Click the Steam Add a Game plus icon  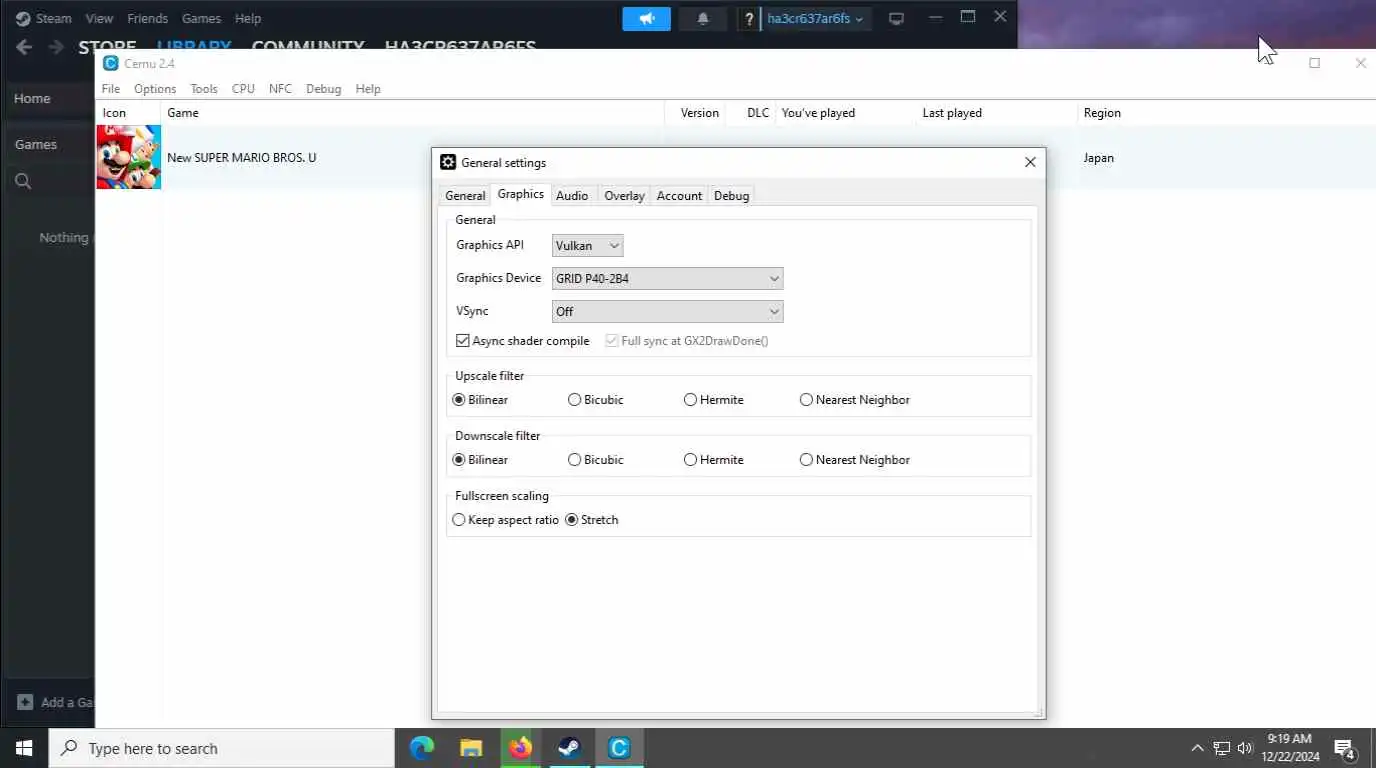coord(25,702)
